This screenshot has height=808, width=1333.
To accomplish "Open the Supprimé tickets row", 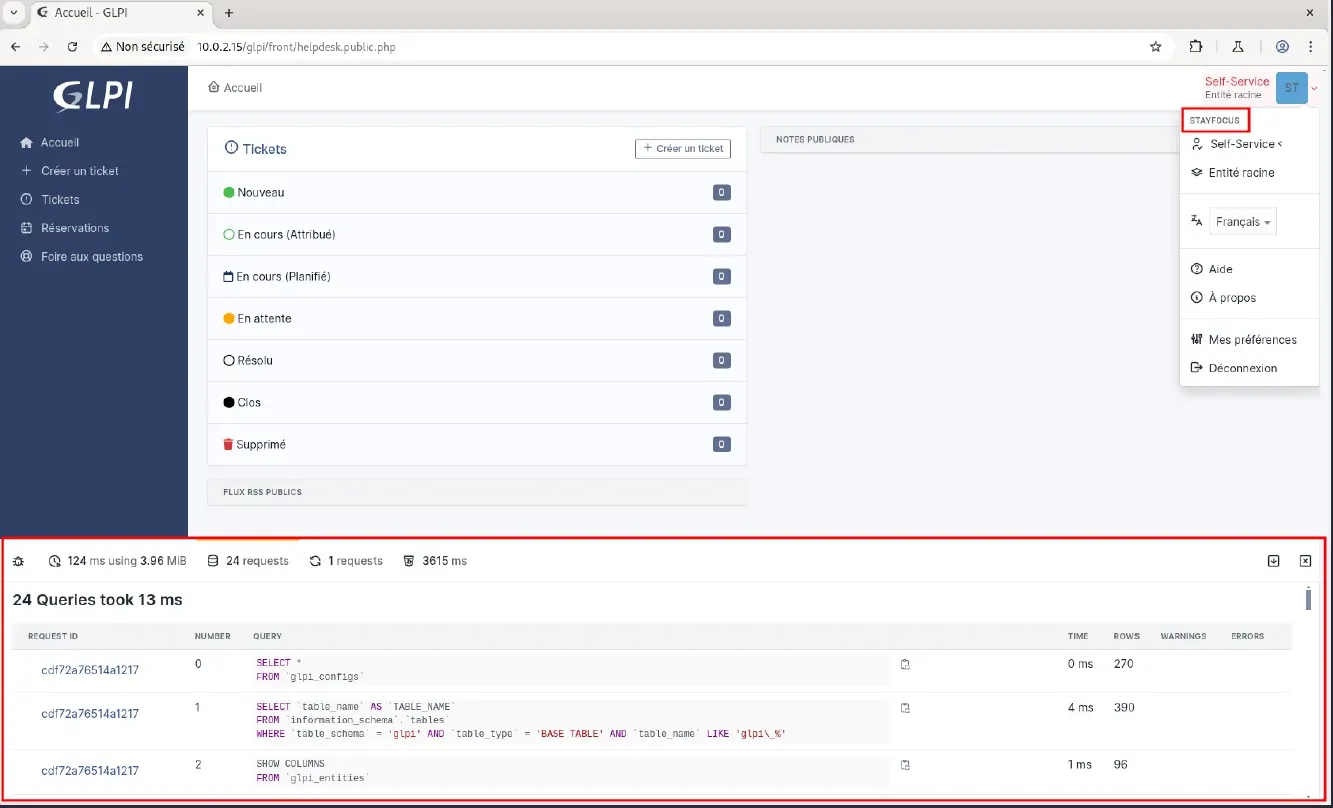I will point(477,444).
